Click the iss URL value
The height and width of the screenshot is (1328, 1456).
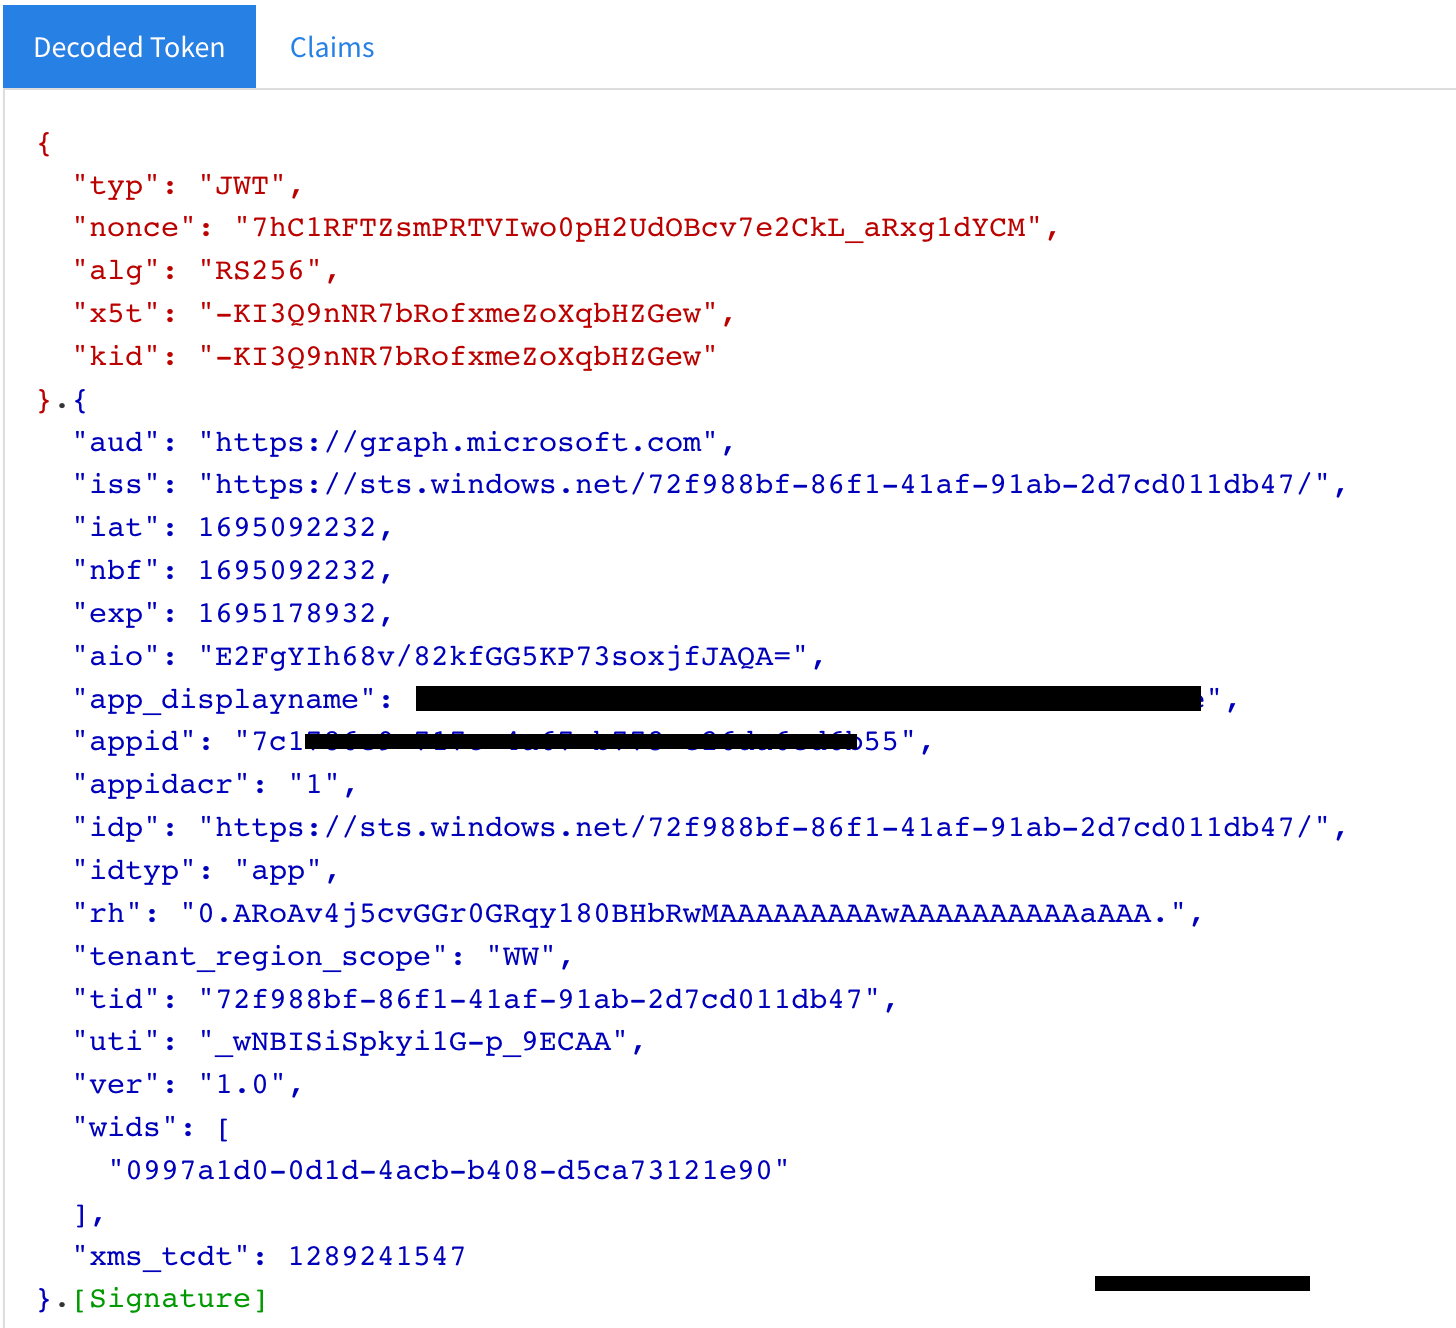click(765, 485)
